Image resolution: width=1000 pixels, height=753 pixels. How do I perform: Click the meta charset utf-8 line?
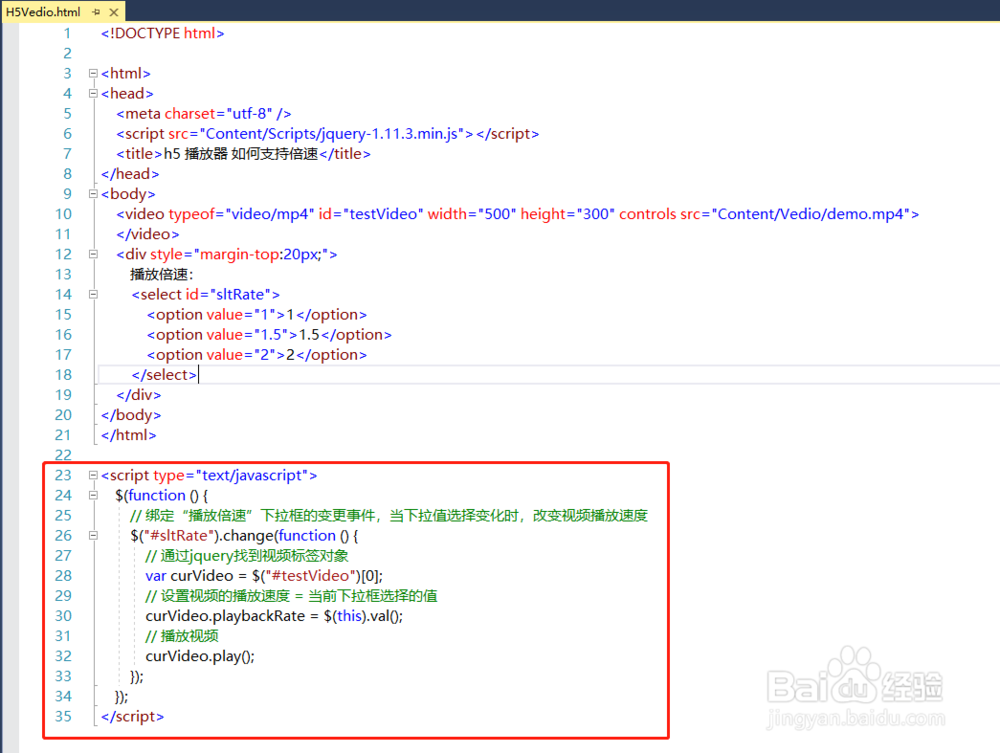pos(203,113)
